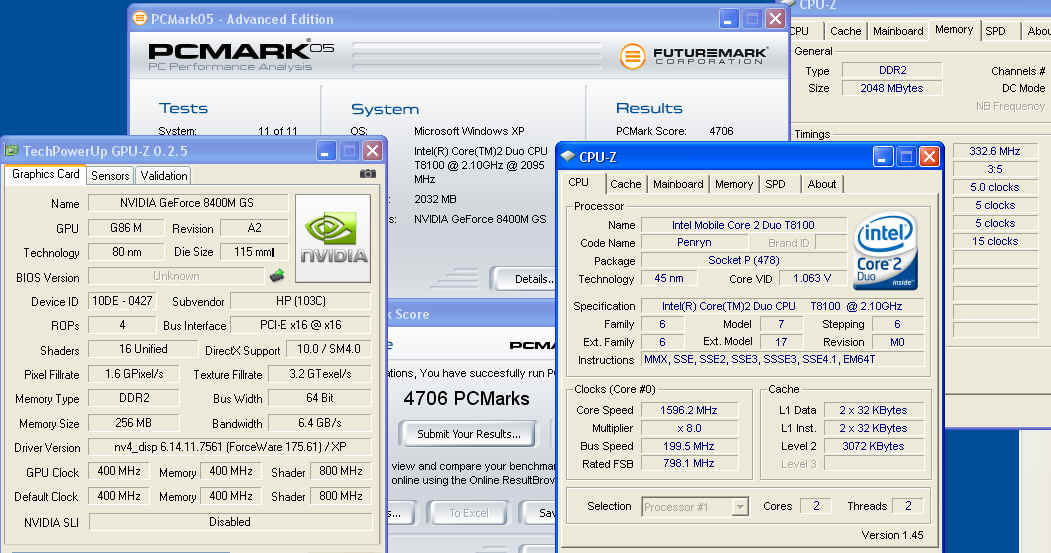Select Memory tab in background CPU-Z window
This screenshot has height=553, width=1051.
(954, 29)
